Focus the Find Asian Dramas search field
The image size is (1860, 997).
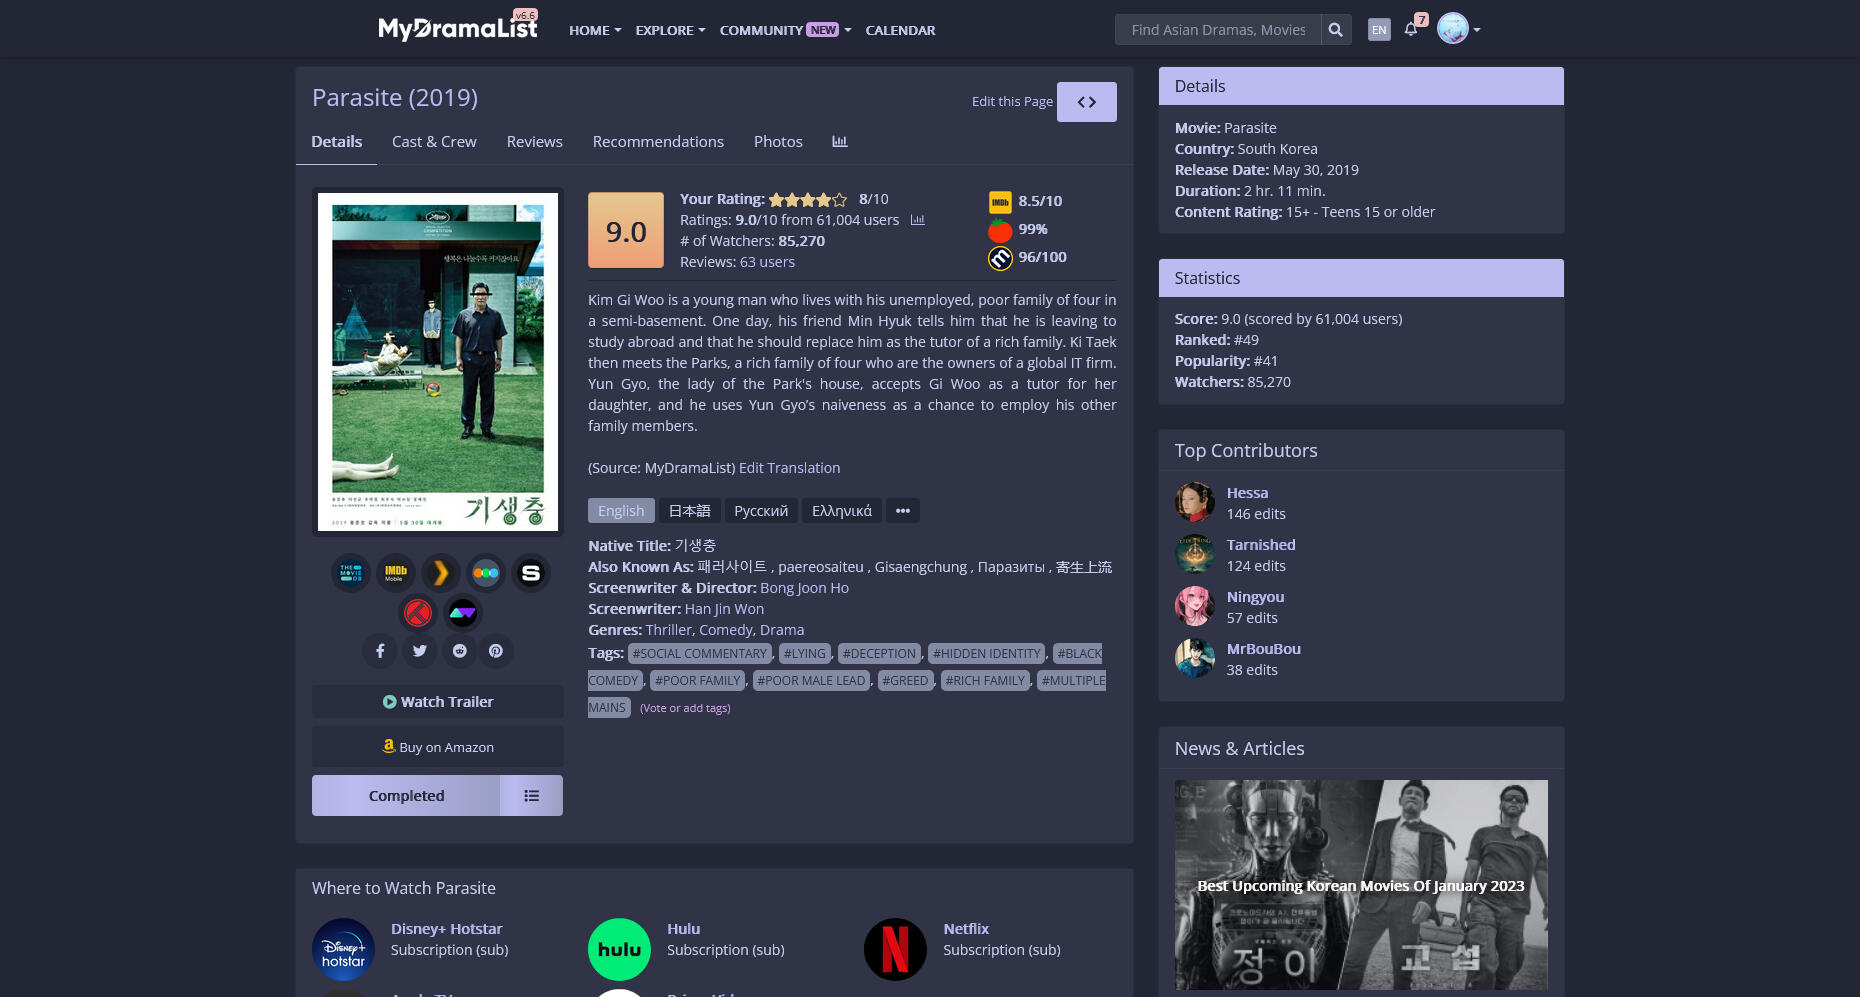point(1218,30)
